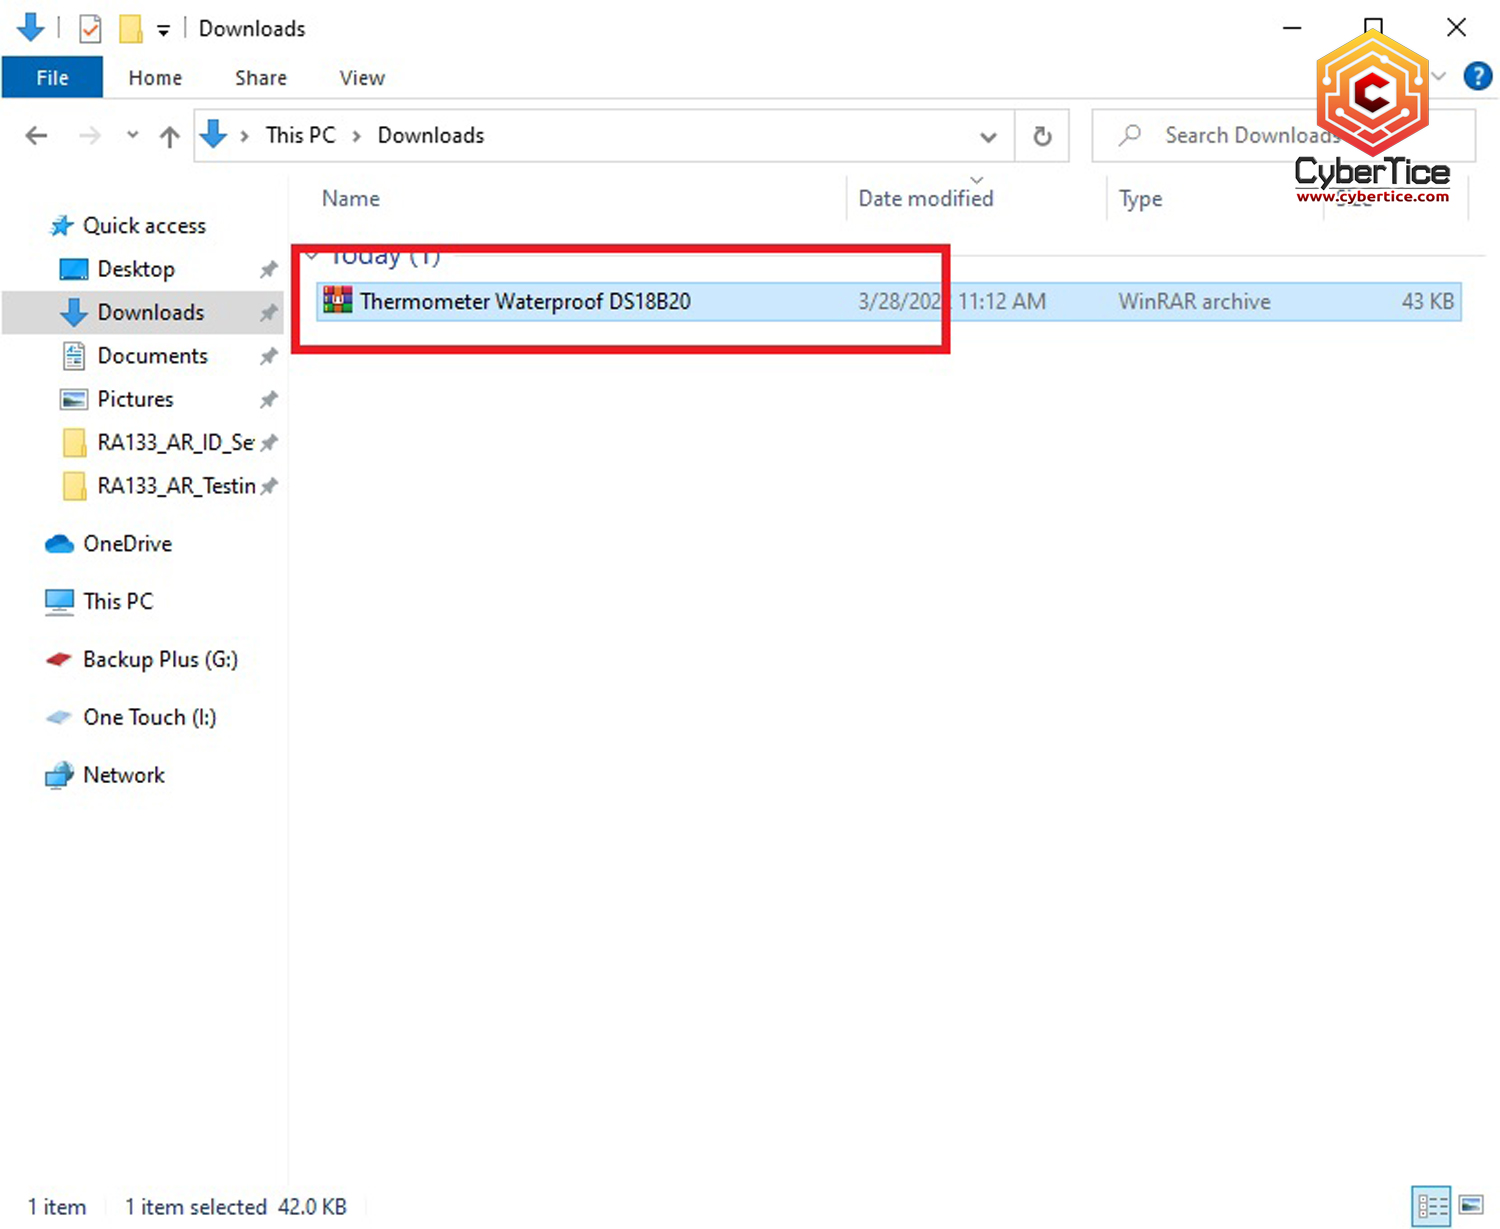
Task: Toggle the pin beside Documents
Action: coord(268,356)
